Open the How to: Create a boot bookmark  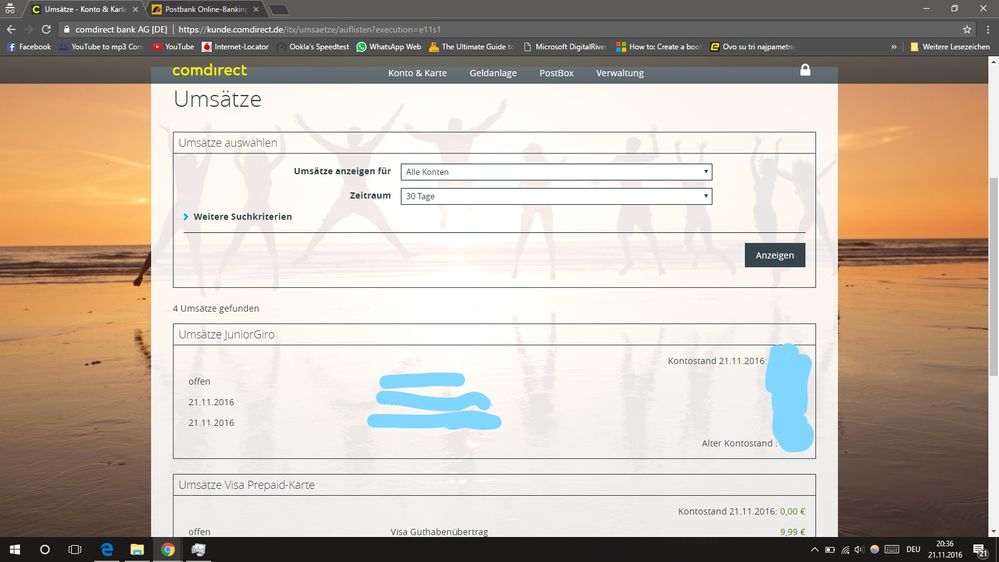[x=658, y=47]
